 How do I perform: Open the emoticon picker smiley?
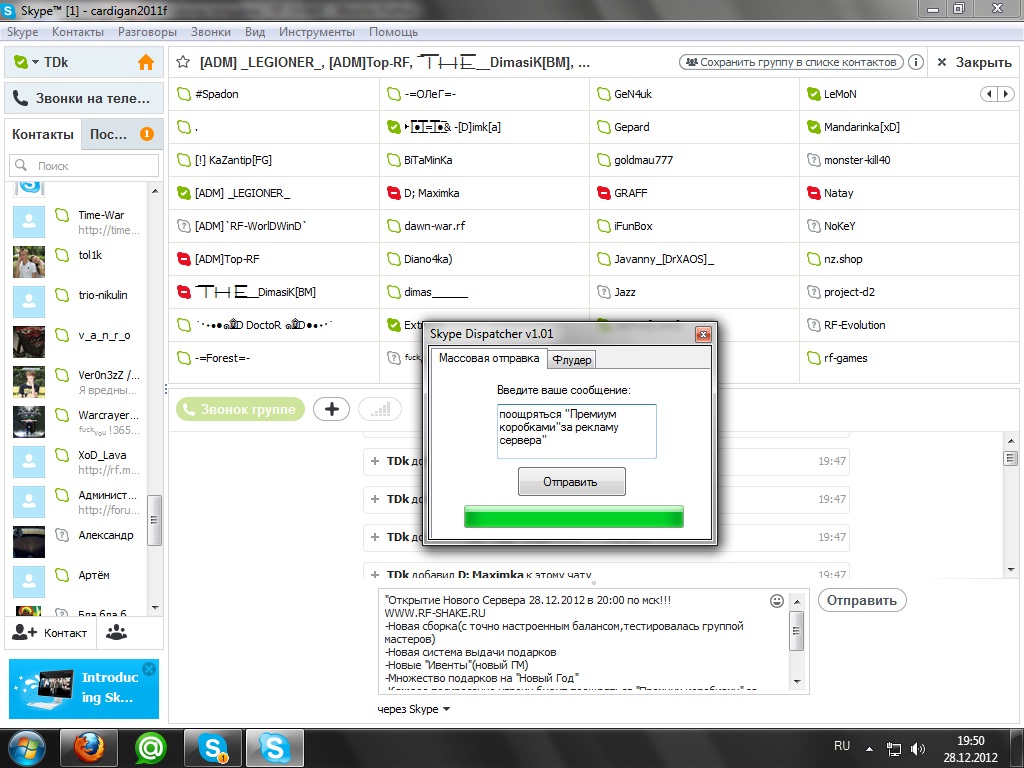point(776,601)
